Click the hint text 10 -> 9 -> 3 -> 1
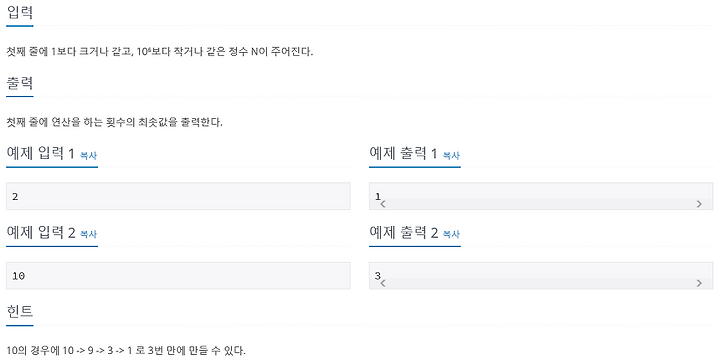 pyautogui.click(x=97, y=351)
